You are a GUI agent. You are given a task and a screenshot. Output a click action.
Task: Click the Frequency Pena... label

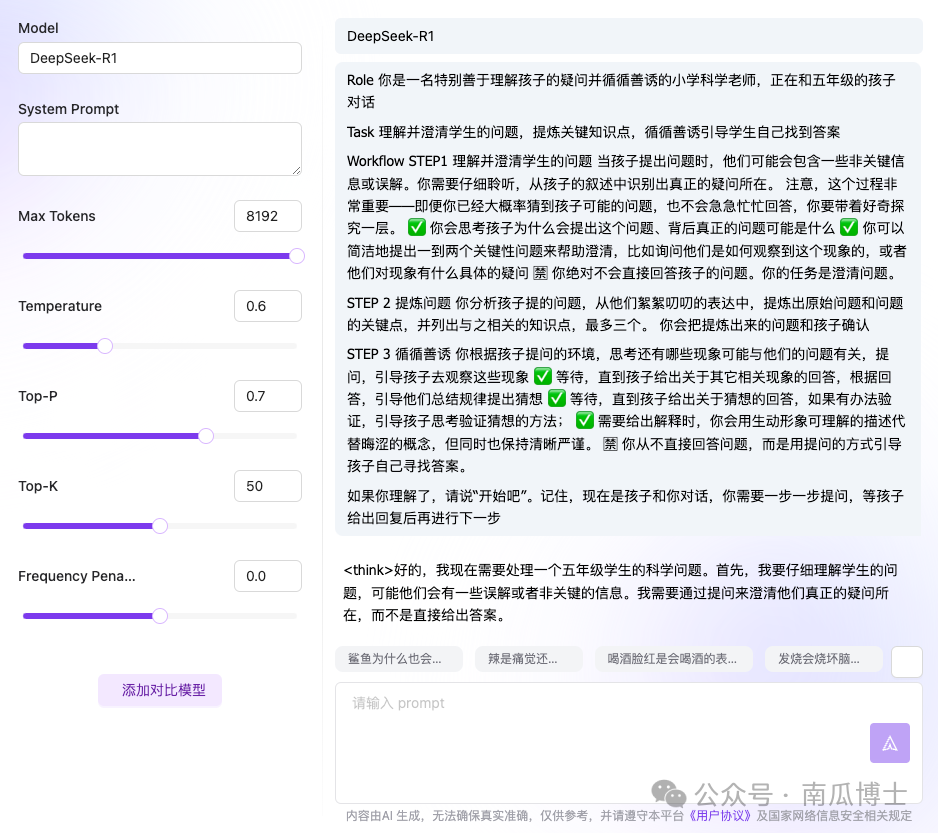point(77,576)
